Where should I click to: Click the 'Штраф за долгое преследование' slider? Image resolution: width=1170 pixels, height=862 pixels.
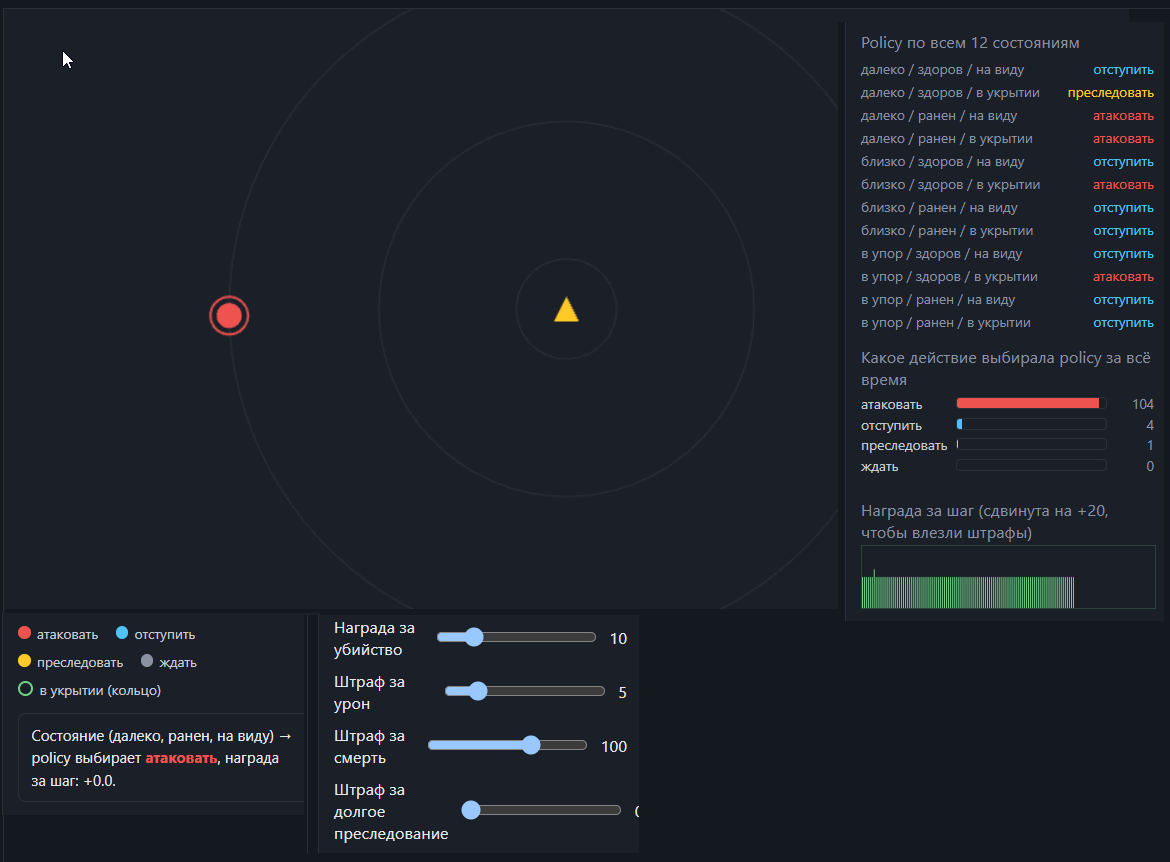[x=541, y=810]
